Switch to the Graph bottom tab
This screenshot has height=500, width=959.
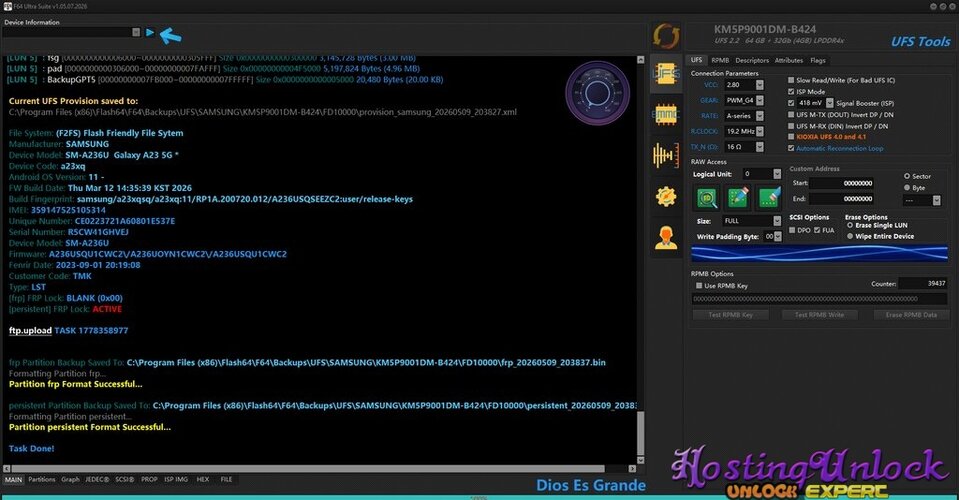70,480
